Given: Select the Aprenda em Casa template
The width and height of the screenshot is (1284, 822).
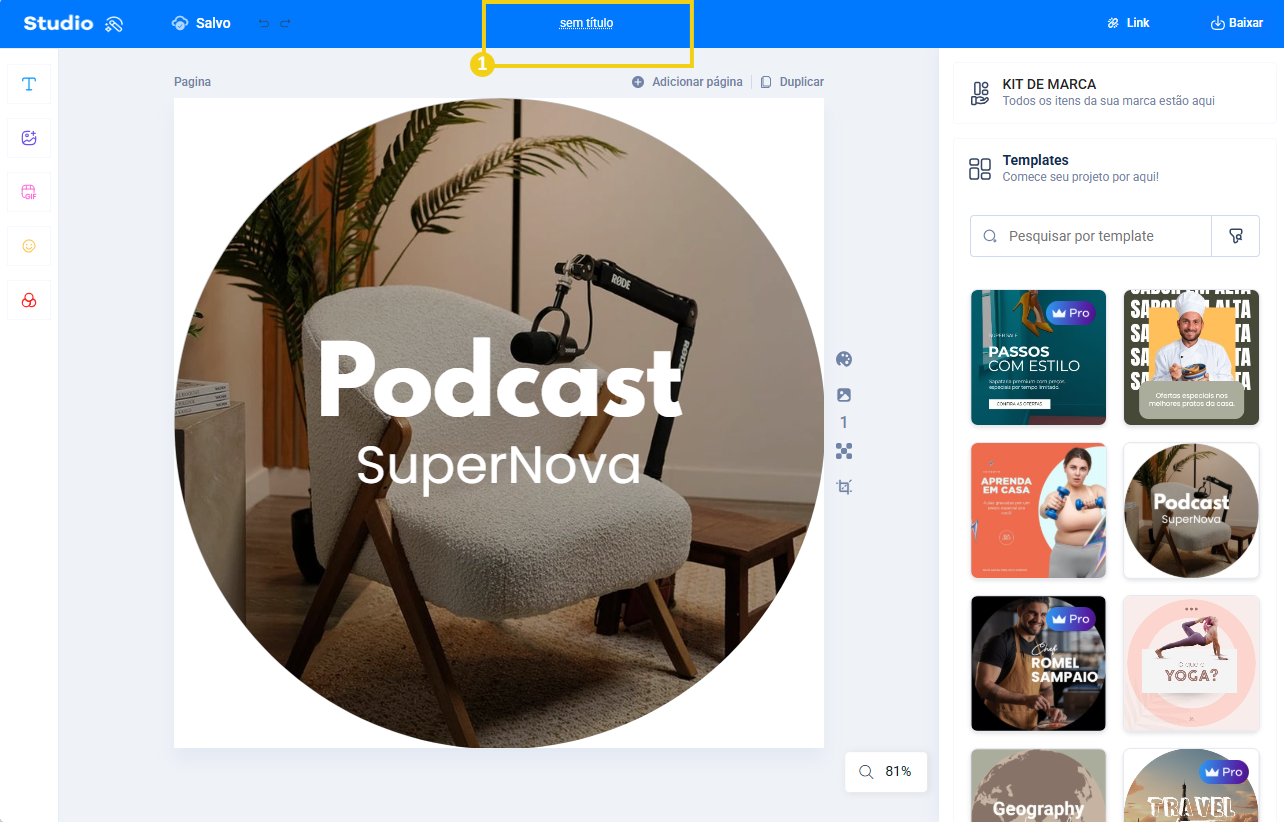Looking at the screenshot, I should (x=1038, y=511).
